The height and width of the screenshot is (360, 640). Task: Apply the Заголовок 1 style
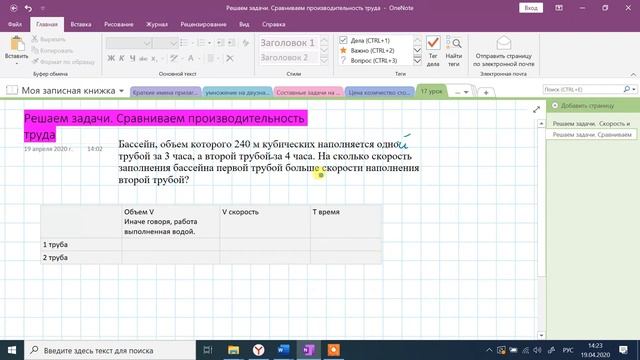(x=288, y=42)
